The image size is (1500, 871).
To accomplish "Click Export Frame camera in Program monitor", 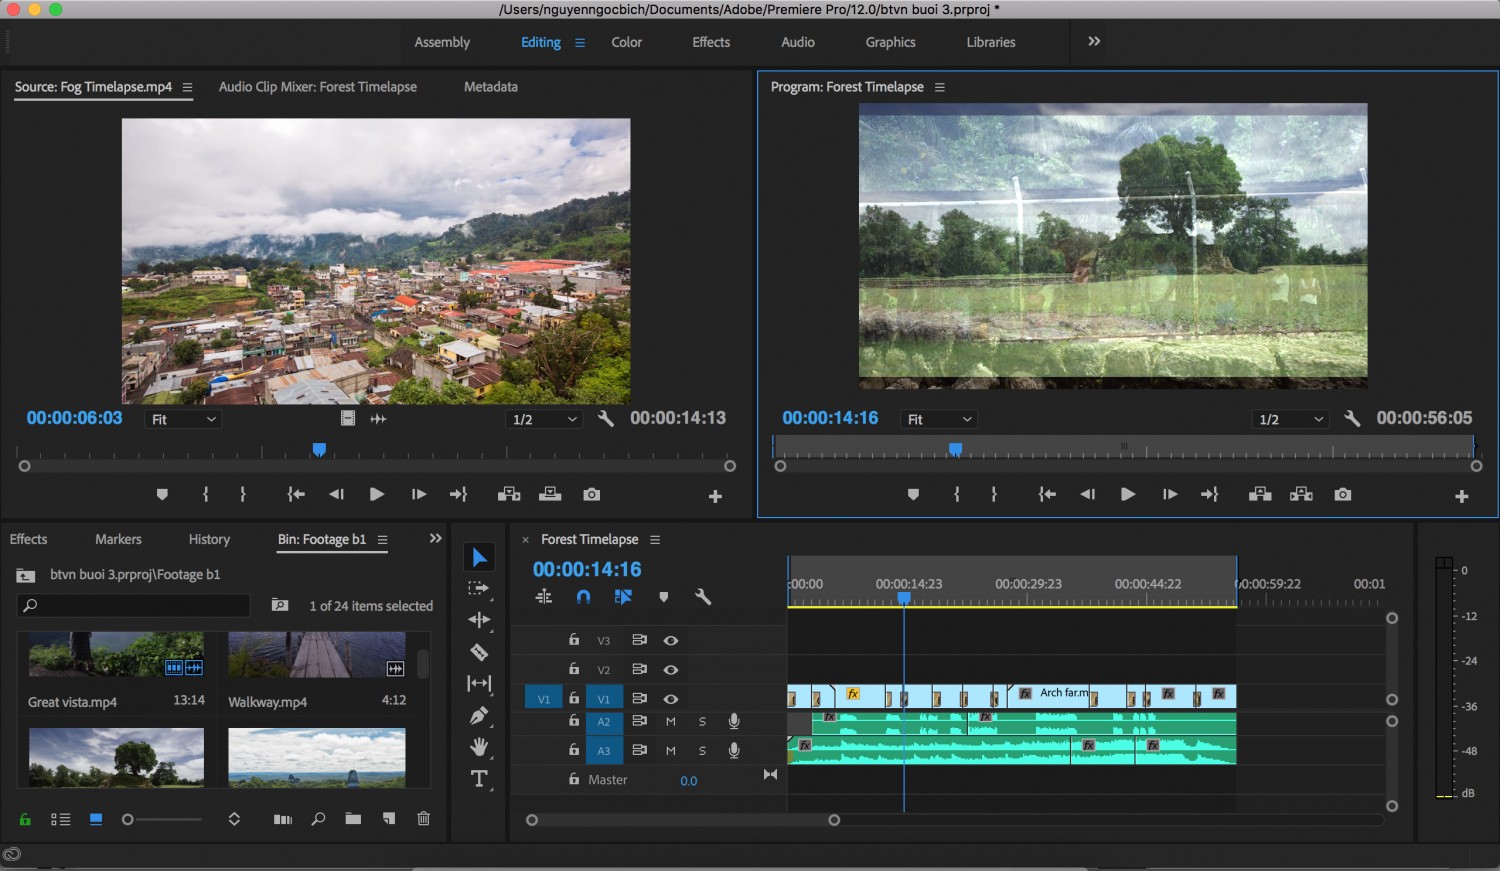I will [x=1343, y=494].
